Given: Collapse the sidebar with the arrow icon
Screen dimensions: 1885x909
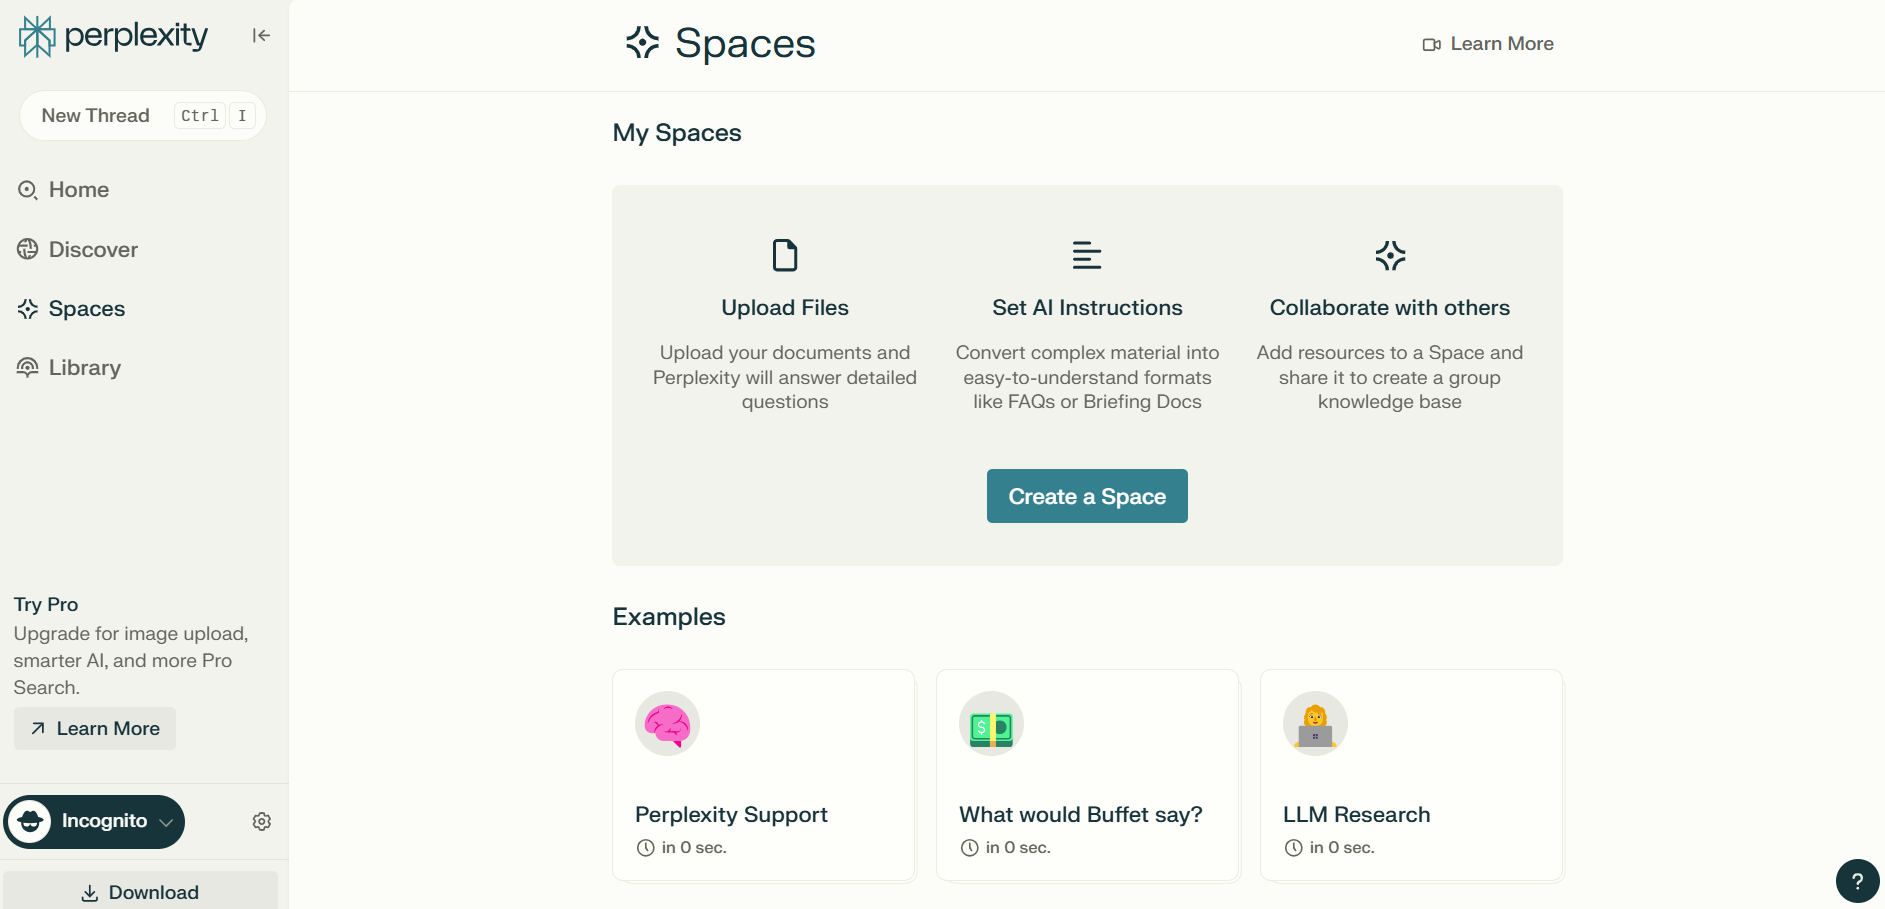Looking at the screenshot, I should (x=261, y=36).
